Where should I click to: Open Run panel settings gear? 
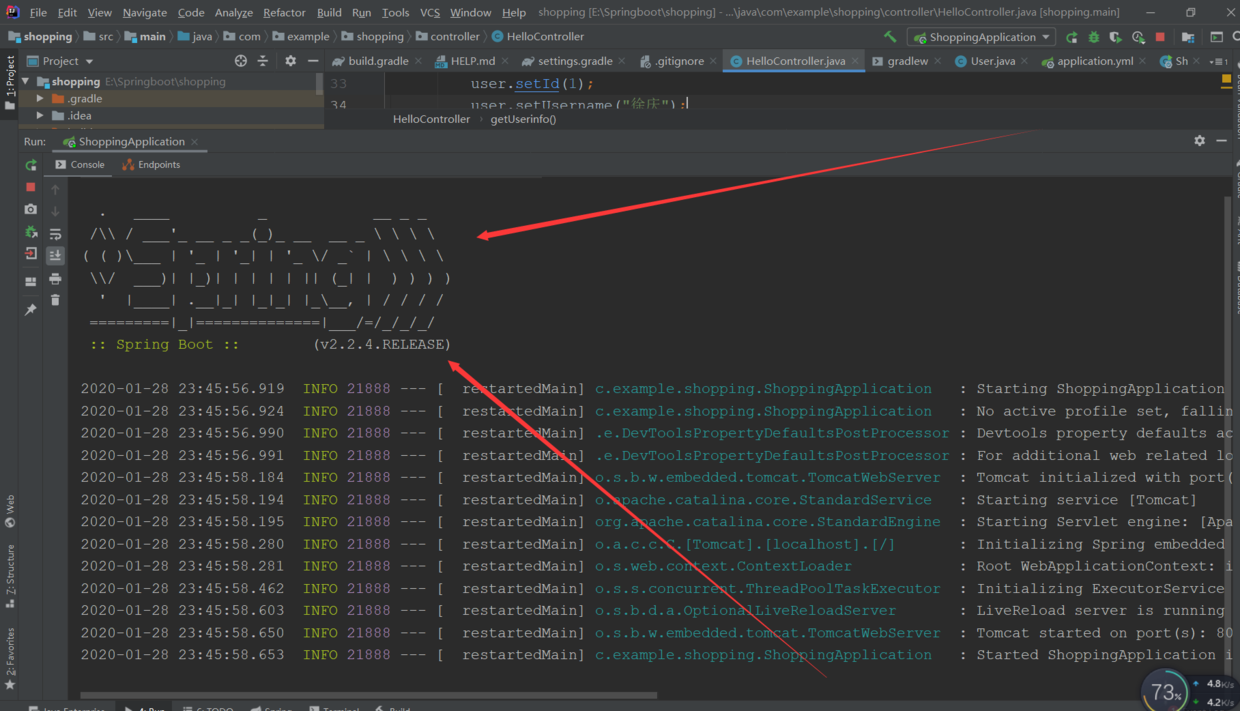[1200, 141]
